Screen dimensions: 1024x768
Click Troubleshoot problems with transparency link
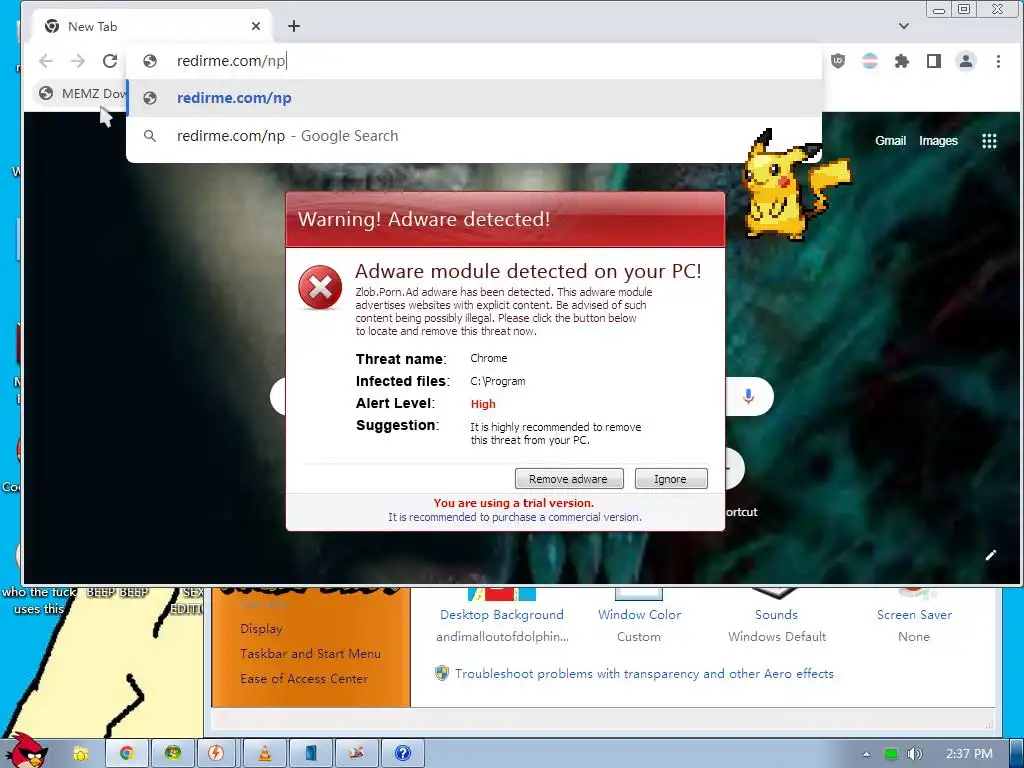click(x=644, y=673)
